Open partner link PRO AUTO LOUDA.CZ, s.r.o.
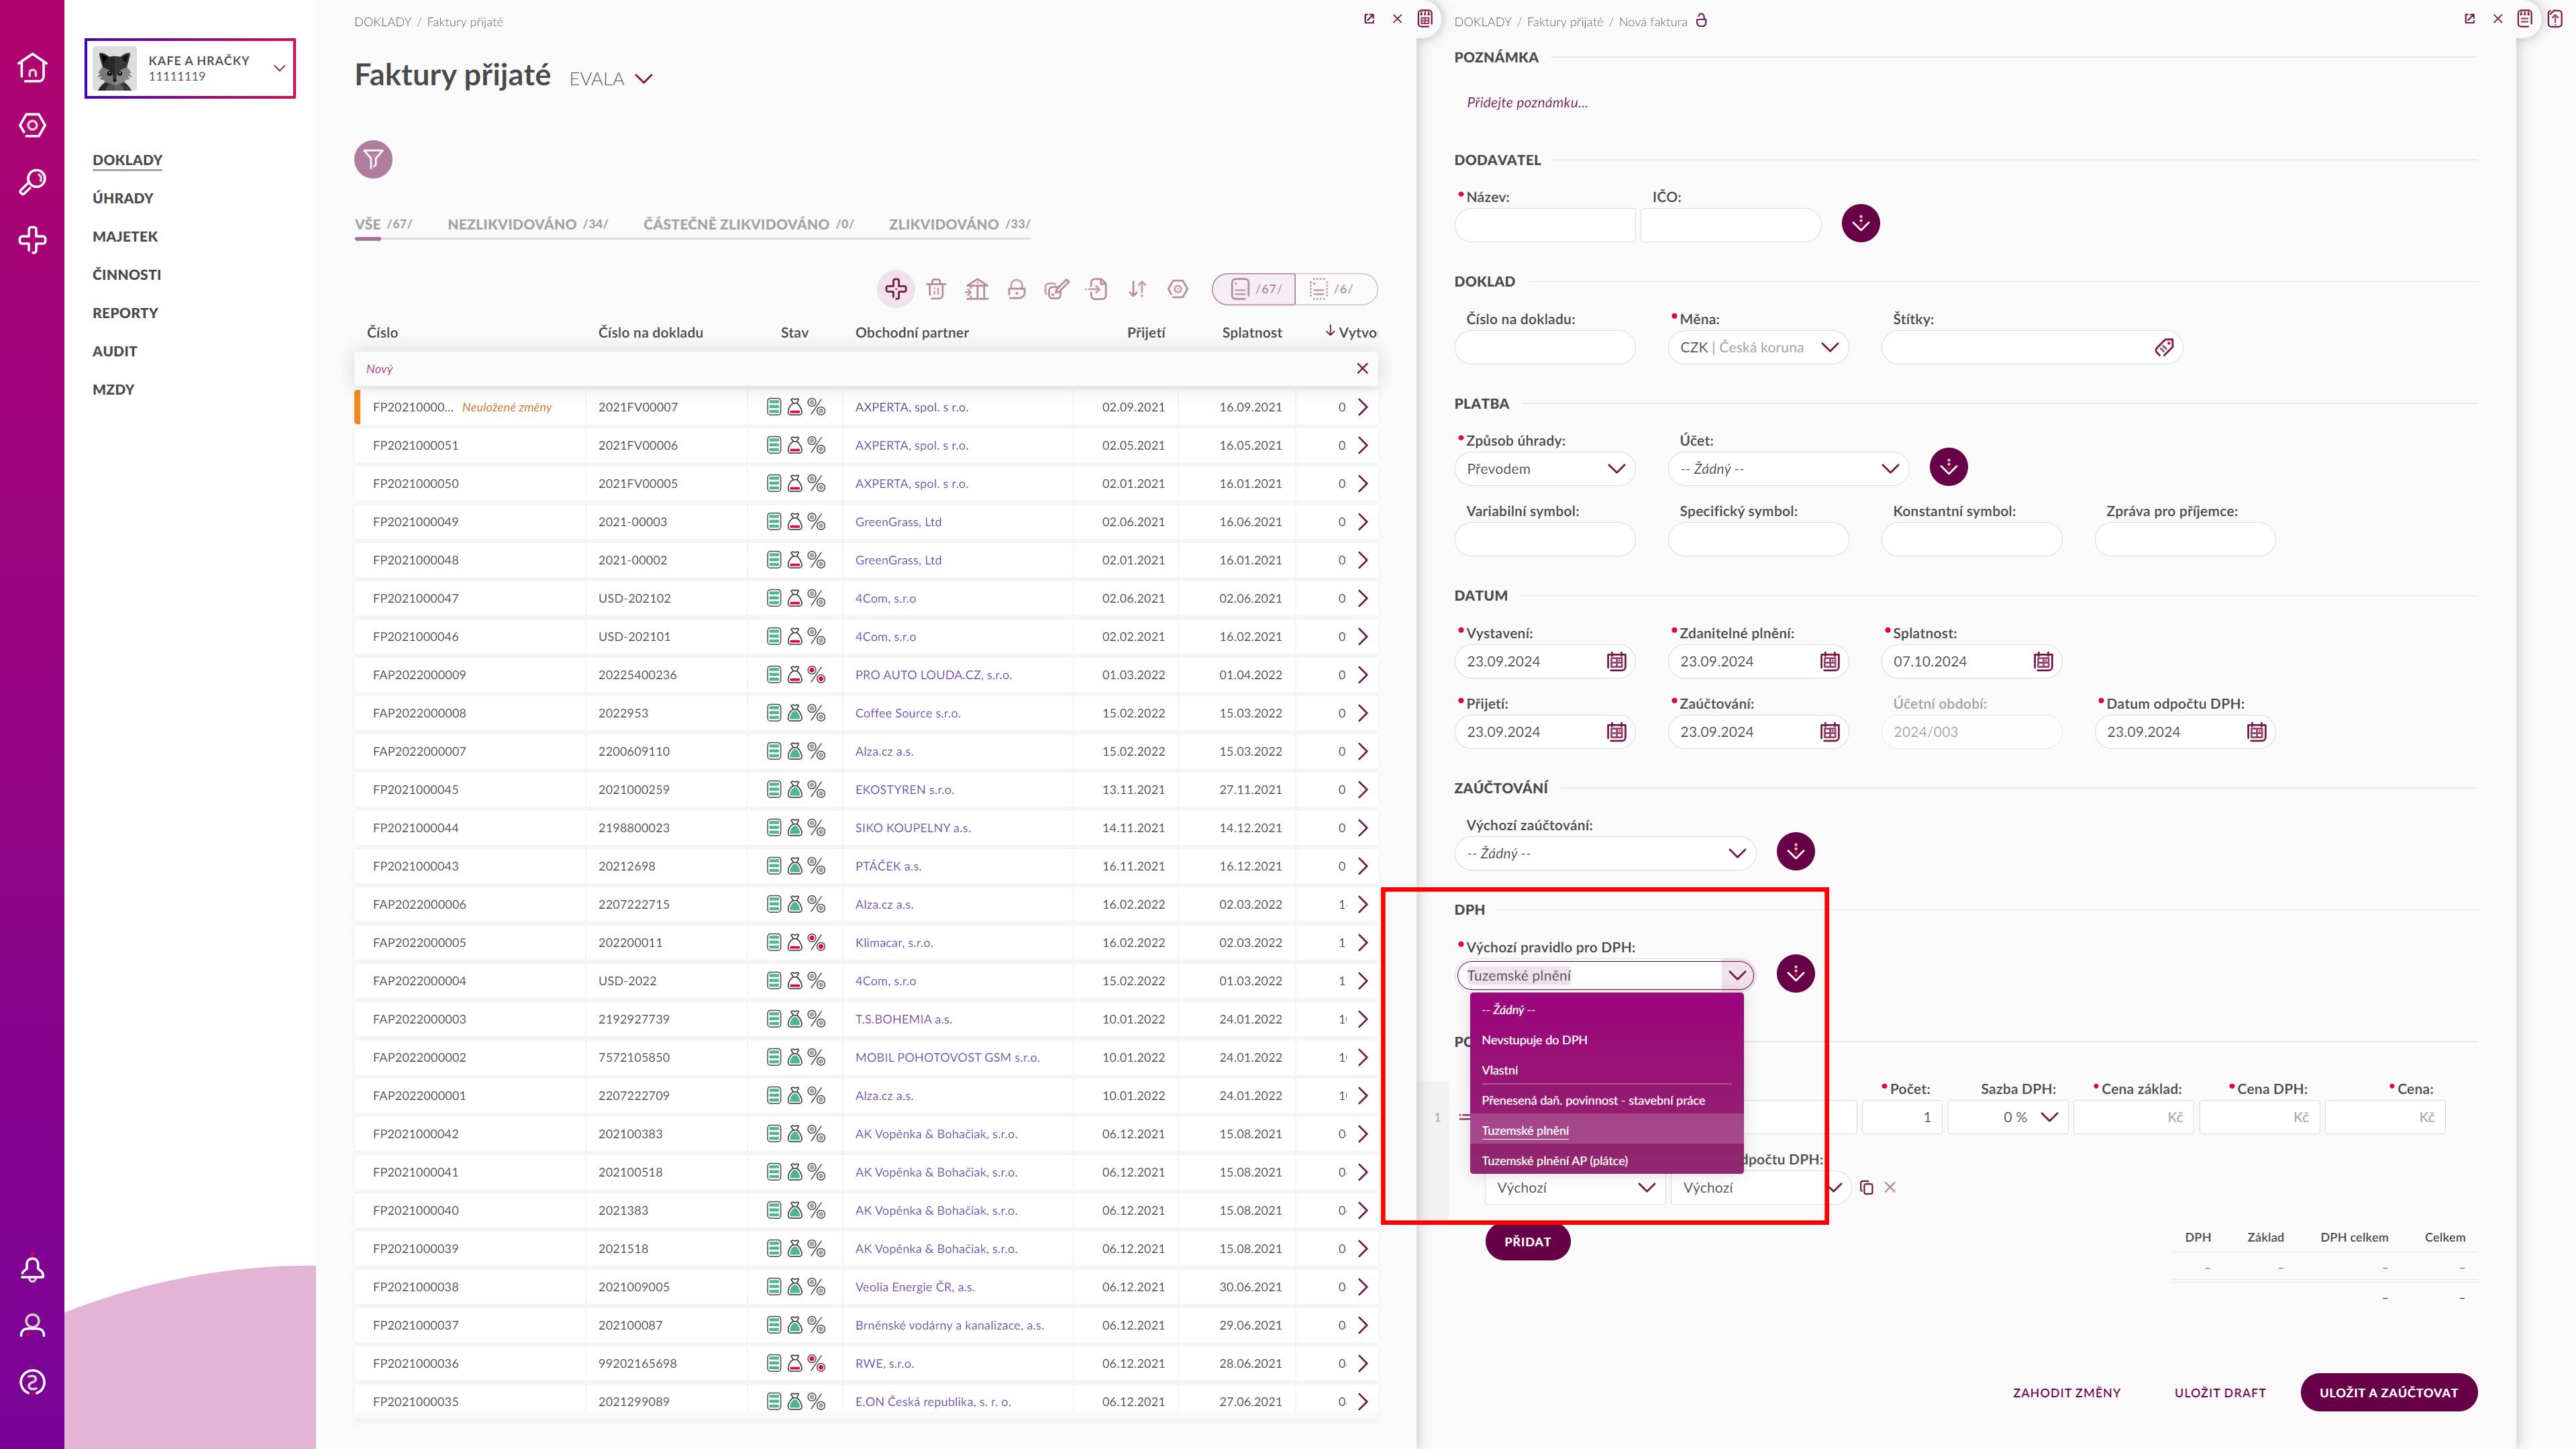The image size is (2576, 1449). click(933, 675)
